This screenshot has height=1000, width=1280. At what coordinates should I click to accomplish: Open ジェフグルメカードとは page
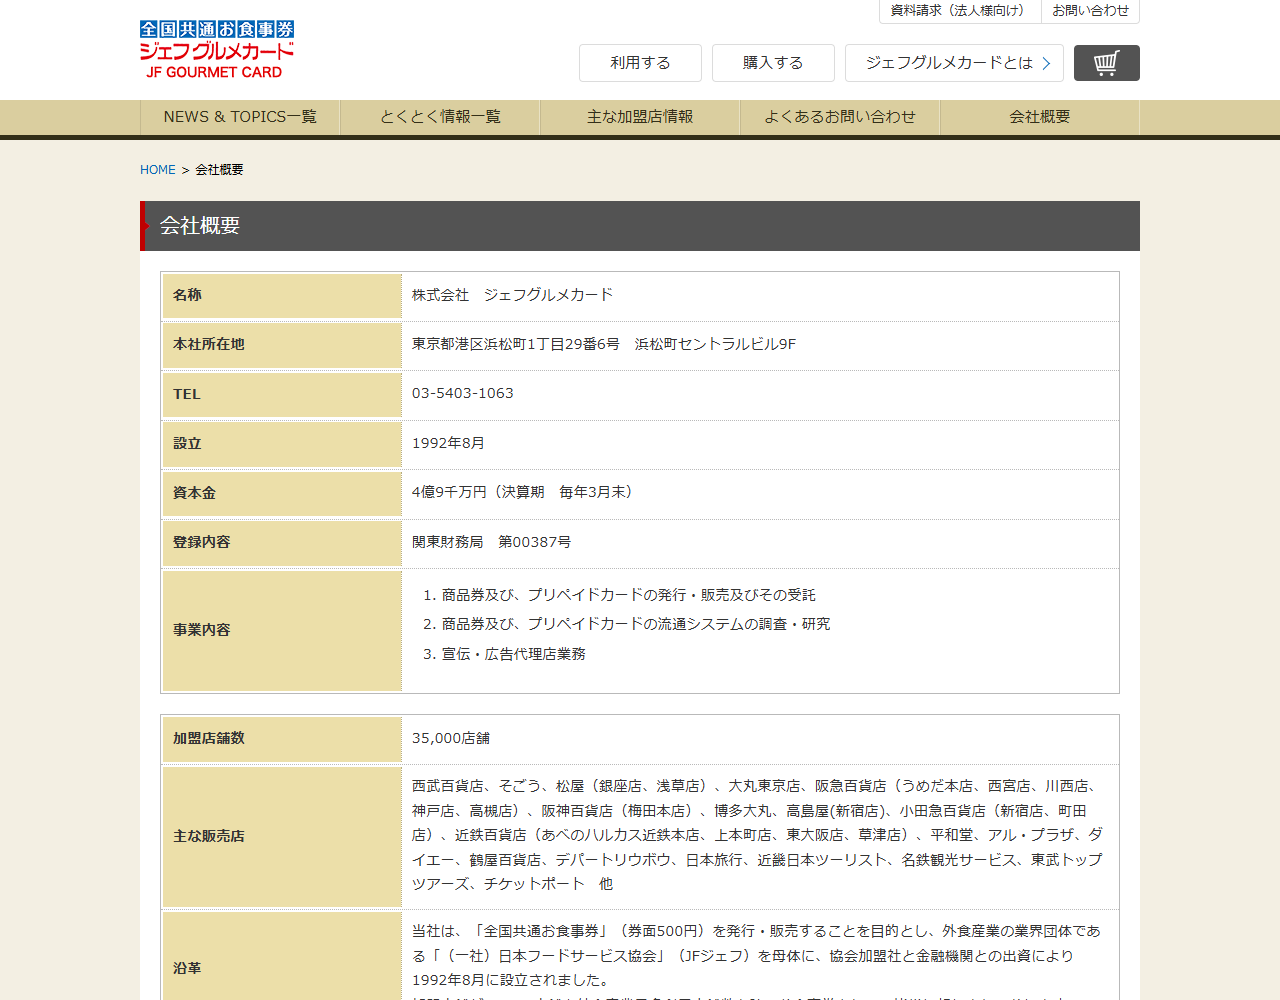pyautogui.click(x=954, y=63)
